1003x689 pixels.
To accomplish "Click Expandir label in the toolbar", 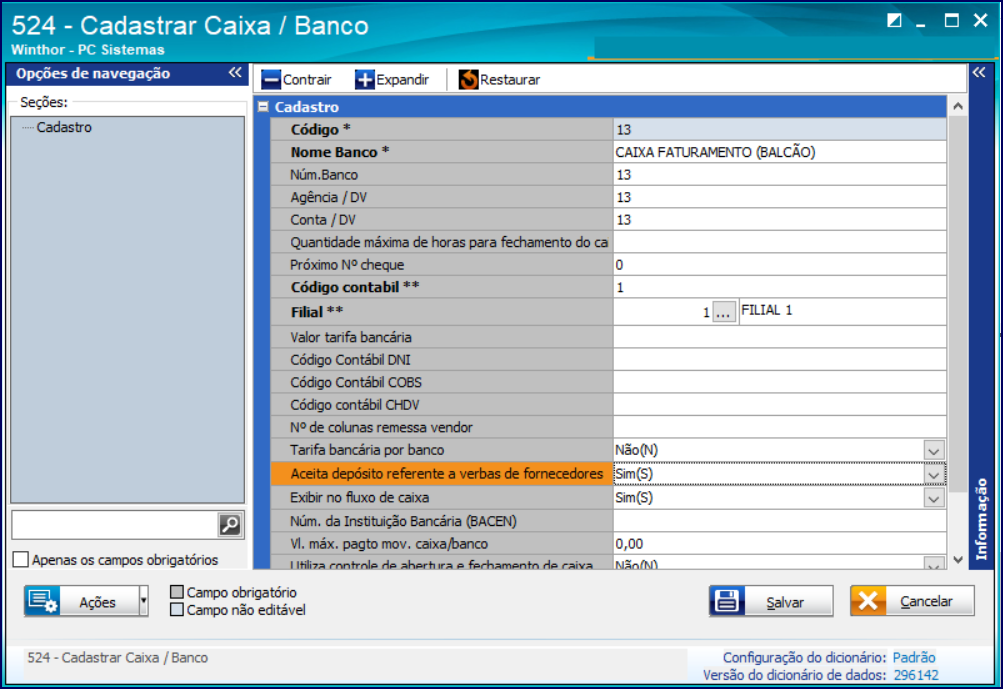I will coord(402,80).
